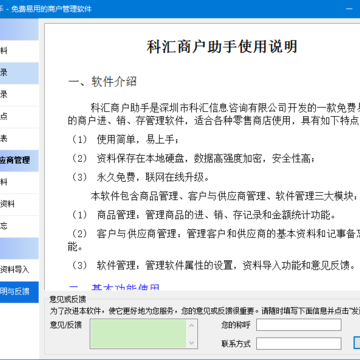Click the line 本软件包含商品管理
The height and width of the screenshot is (360, 360).
(x=225, y=196)
